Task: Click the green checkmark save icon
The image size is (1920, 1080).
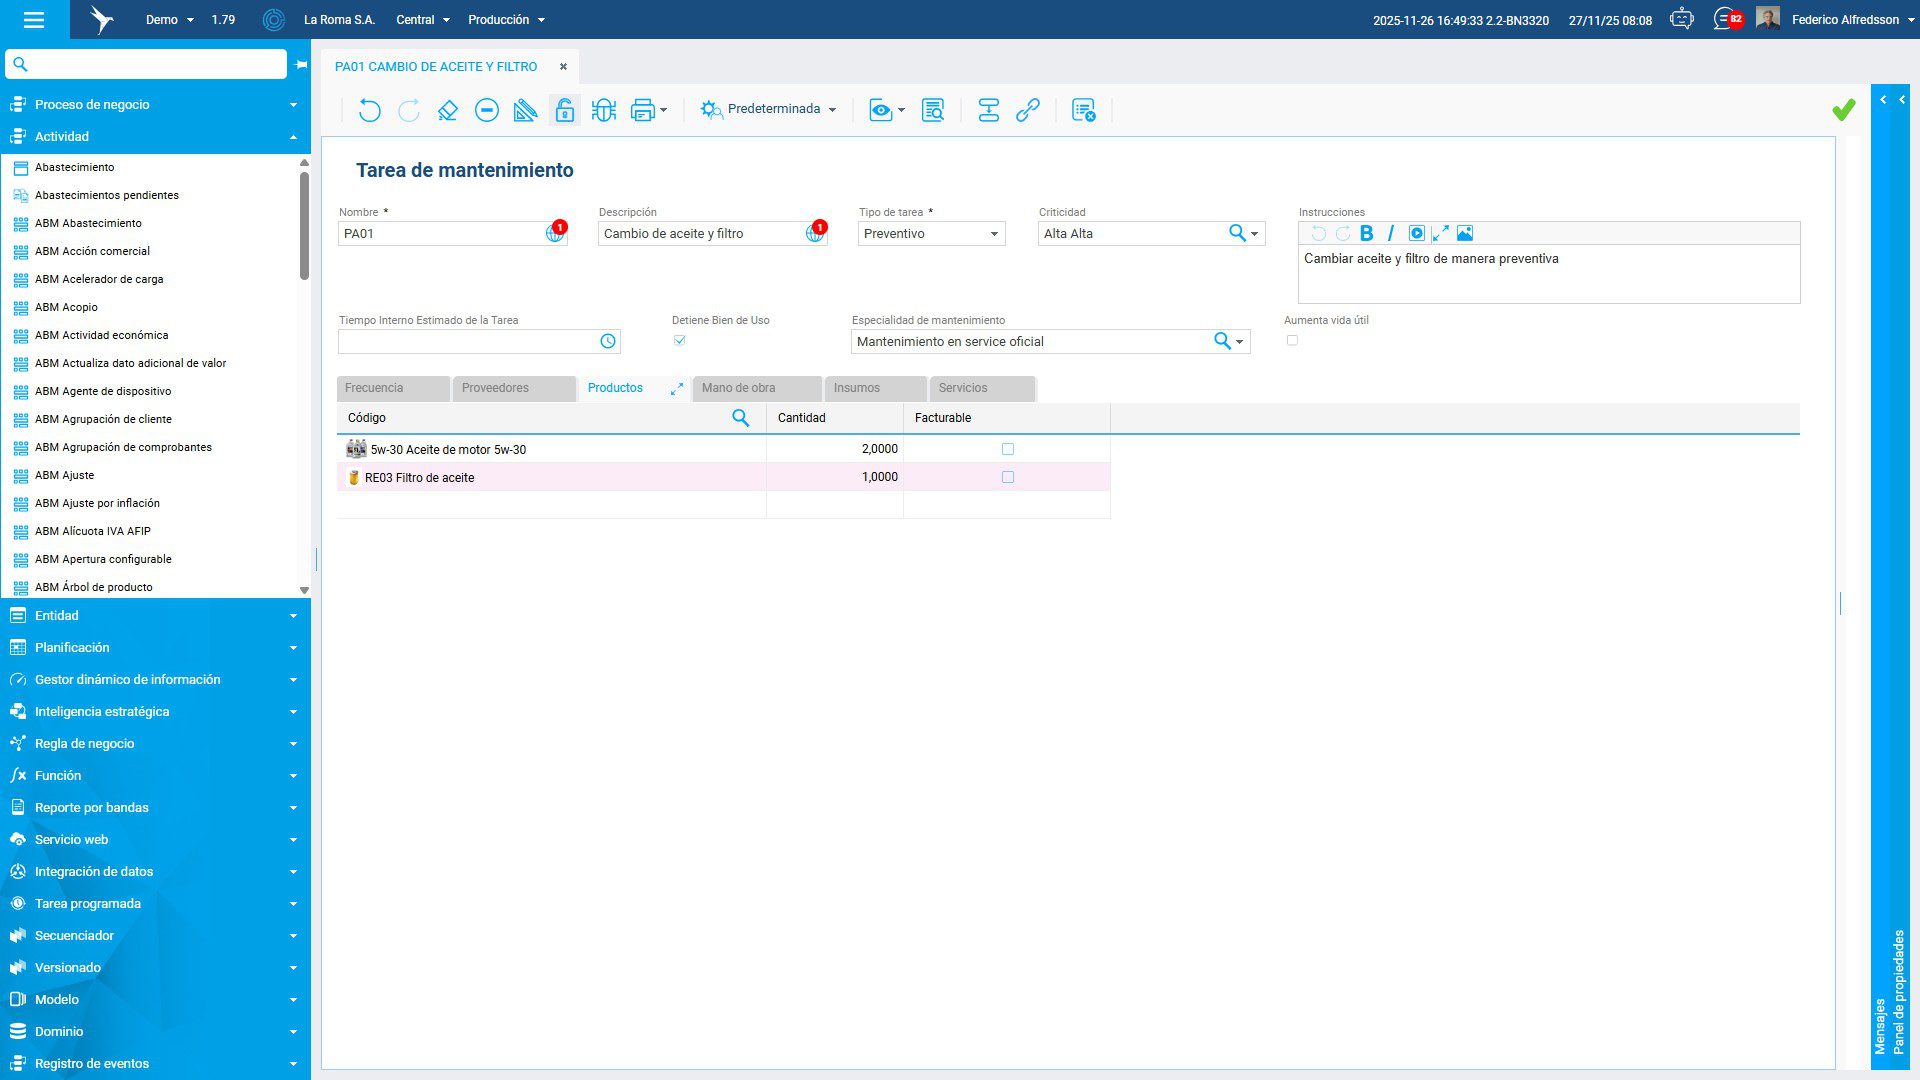Action: tap(1843, 110)
